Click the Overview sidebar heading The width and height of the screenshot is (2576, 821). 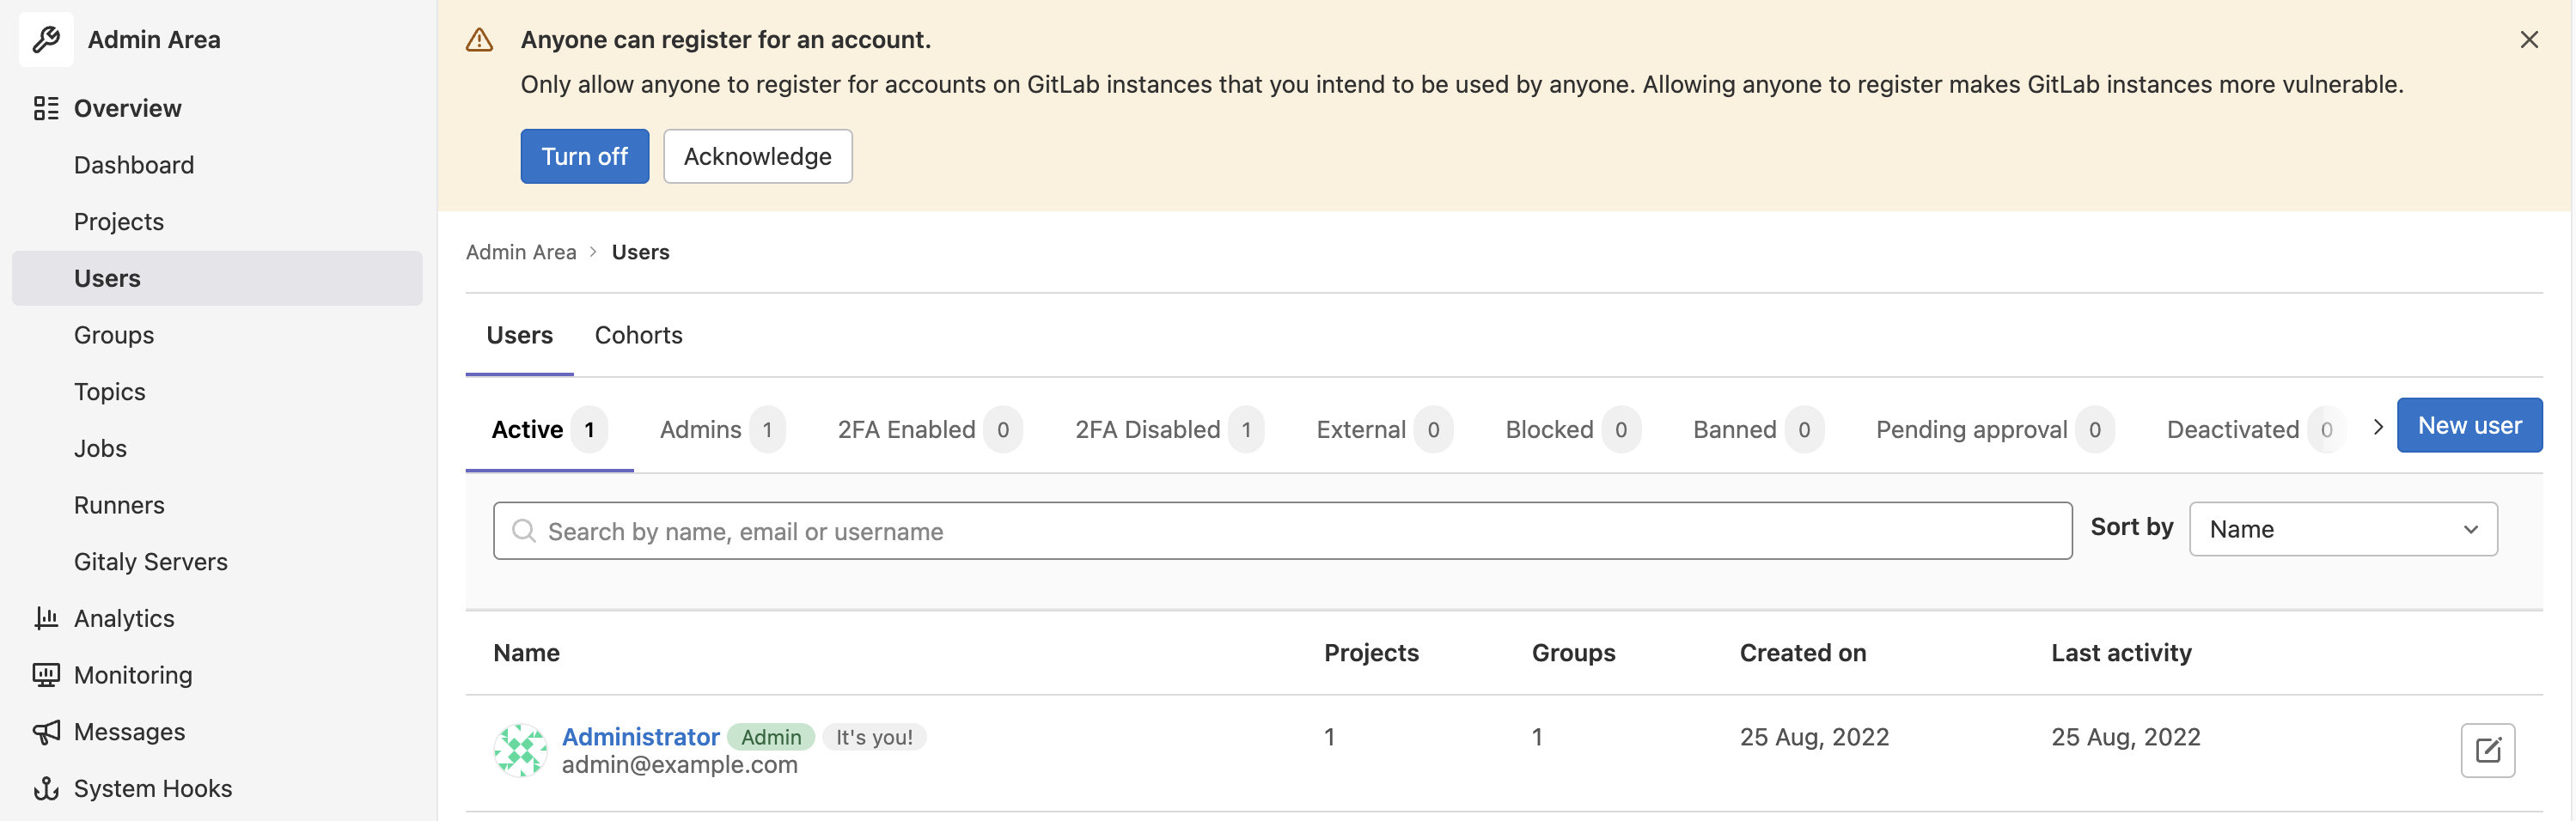(217, 108)
